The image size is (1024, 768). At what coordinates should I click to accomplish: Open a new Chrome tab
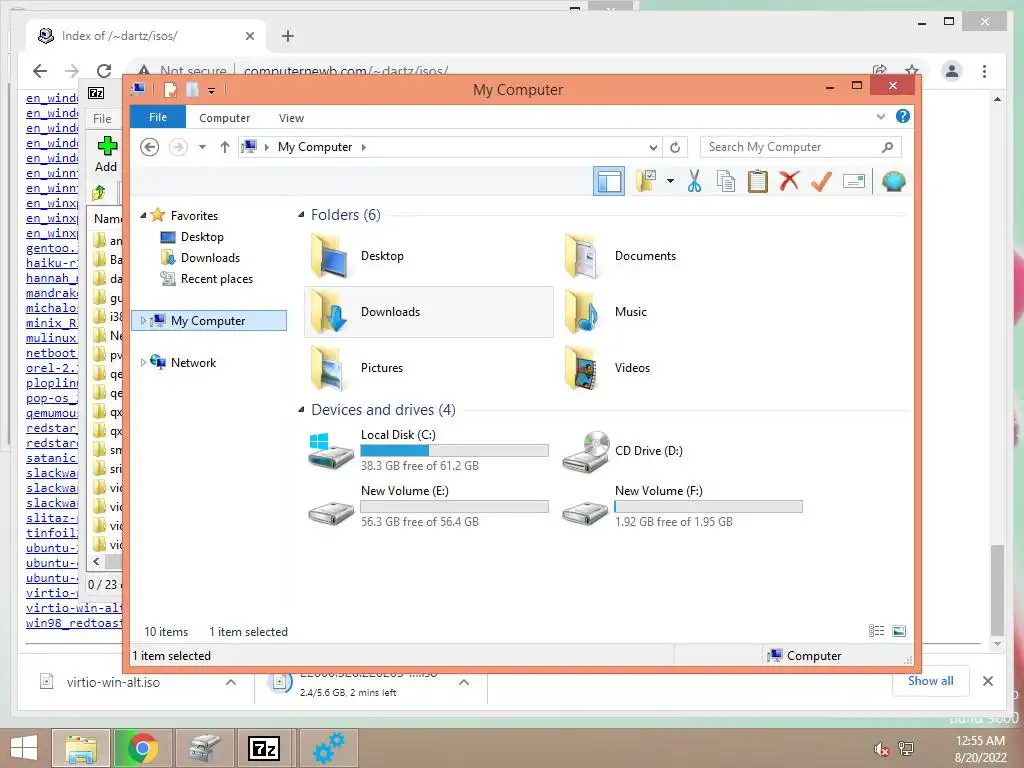(x=288, y=36)
